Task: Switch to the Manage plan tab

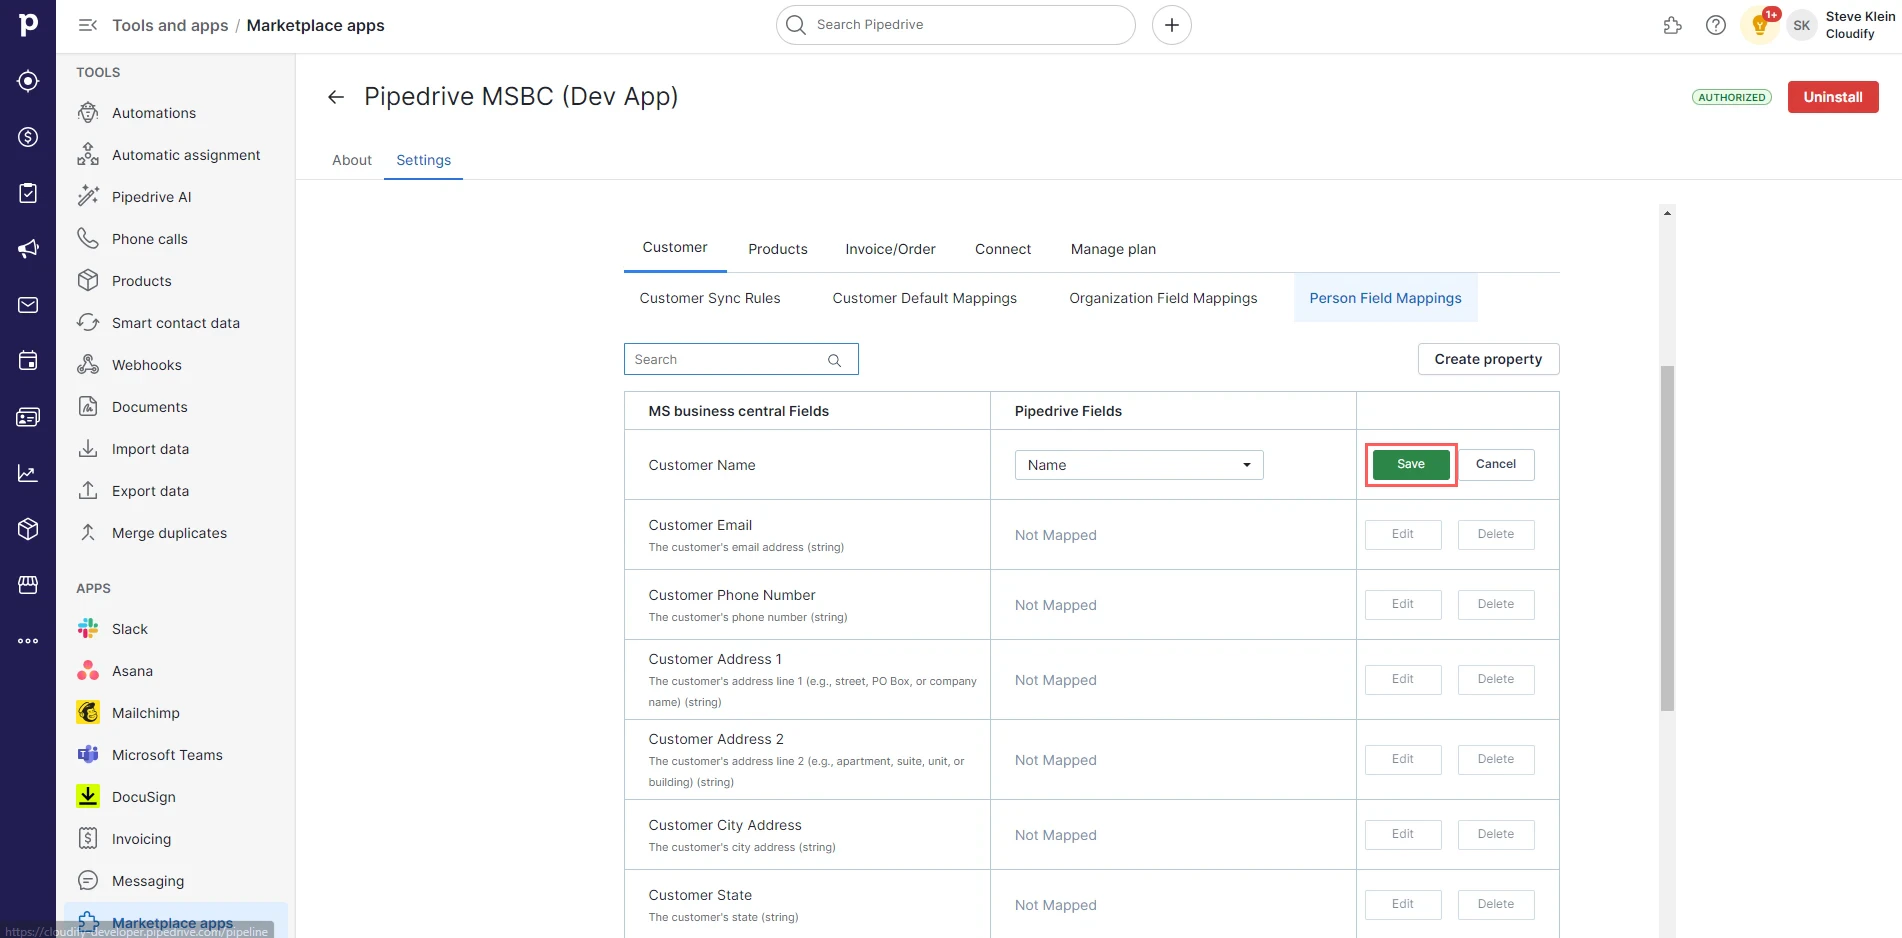Action: point(1113,249)
